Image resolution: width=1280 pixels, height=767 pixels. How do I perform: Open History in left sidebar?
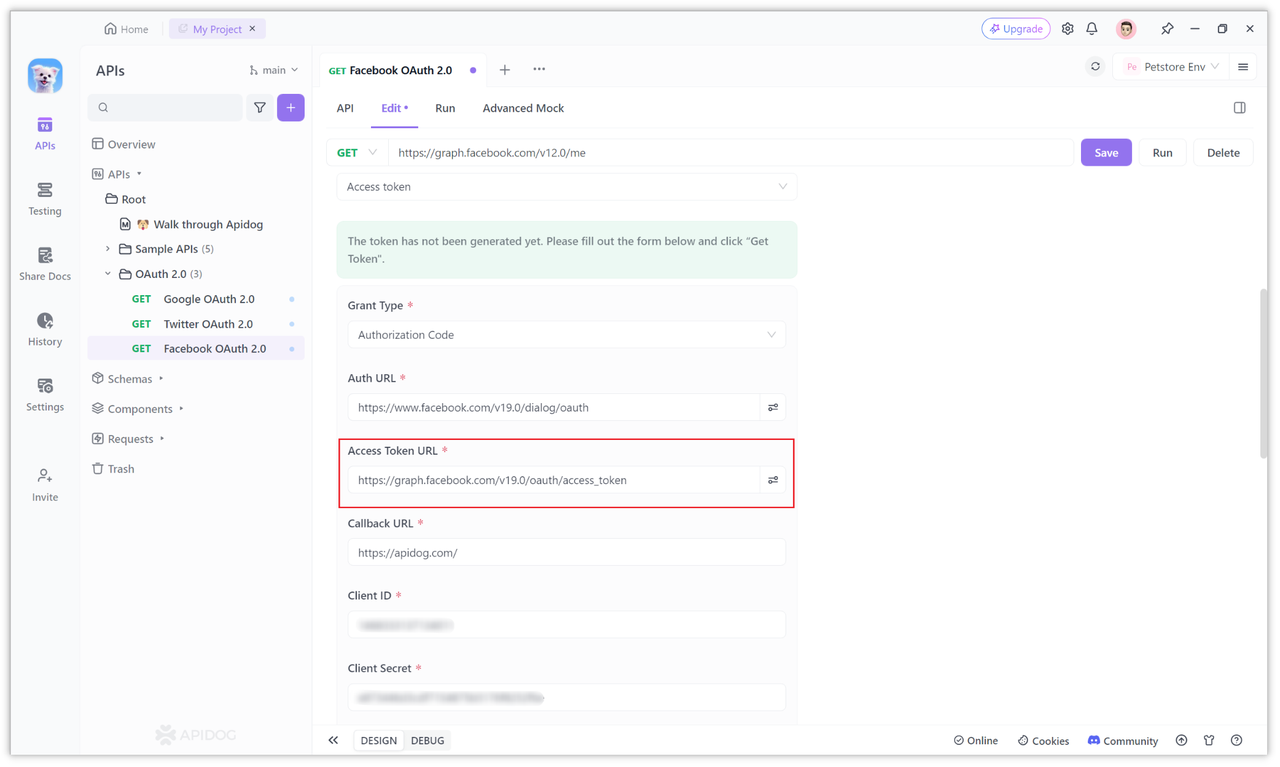coord(45,329)
